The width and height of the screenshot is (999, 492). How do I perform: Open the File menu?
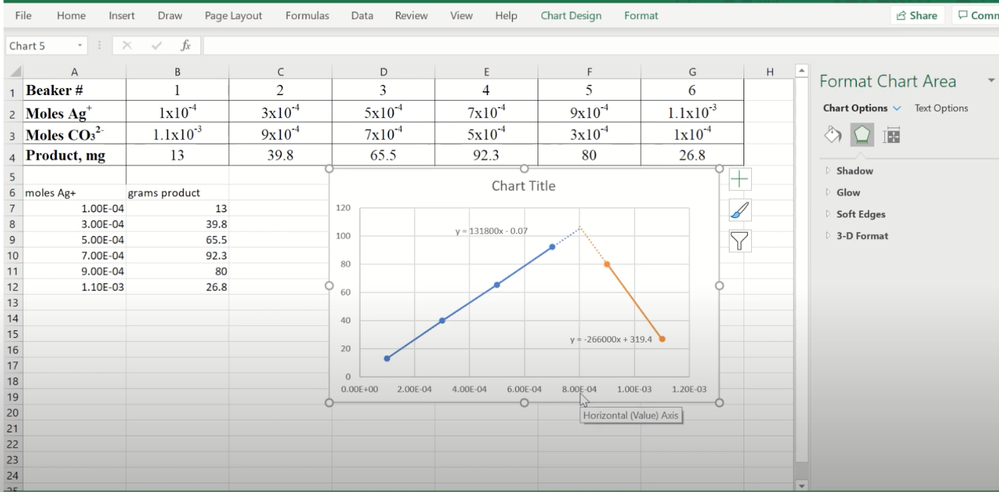(x=23, y=16)
